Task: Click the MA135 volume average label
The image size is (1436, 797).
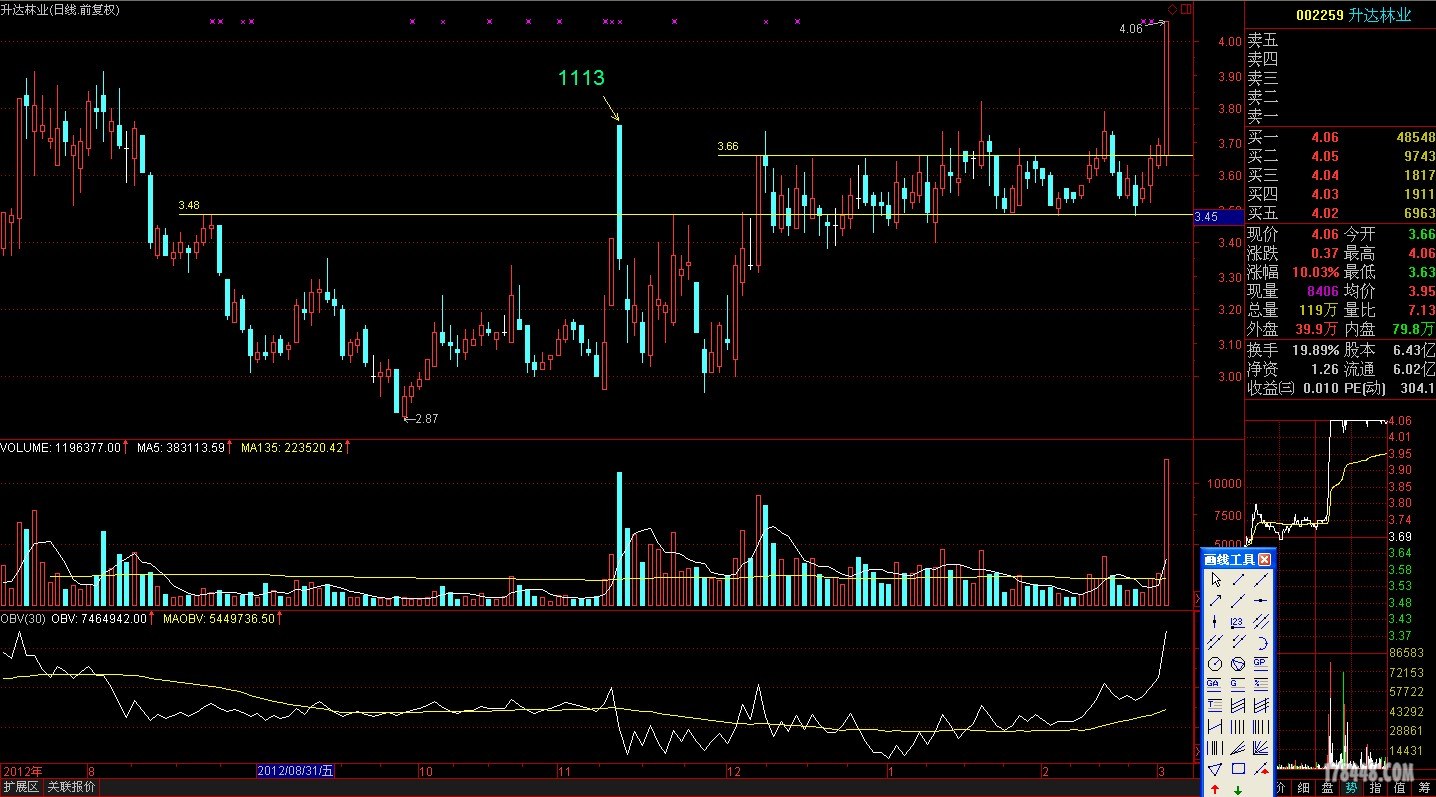Action: click(292, 448)
